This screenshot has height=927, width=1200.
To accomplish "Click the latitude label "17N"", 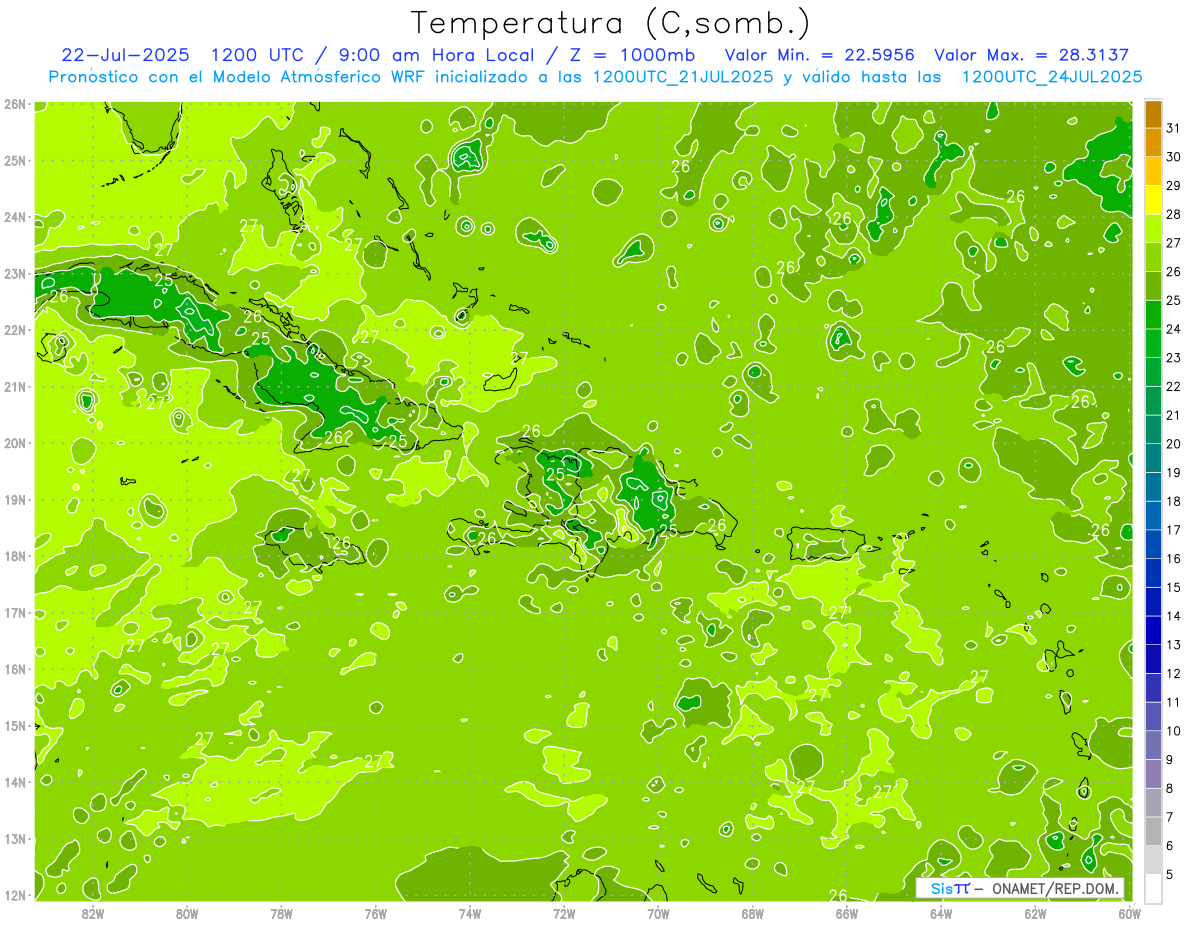I will coord(15,612).
